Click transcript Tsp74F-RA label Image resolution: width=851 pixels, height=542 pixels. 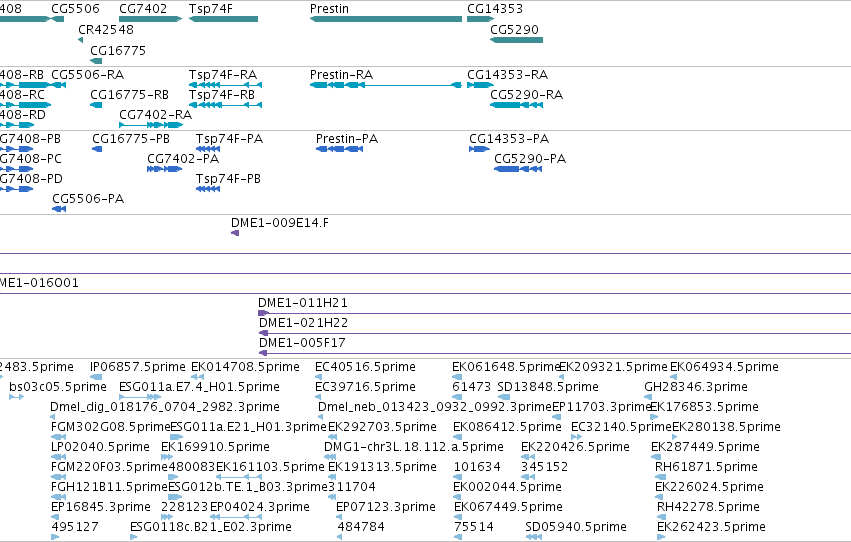[x=223, y=74]
